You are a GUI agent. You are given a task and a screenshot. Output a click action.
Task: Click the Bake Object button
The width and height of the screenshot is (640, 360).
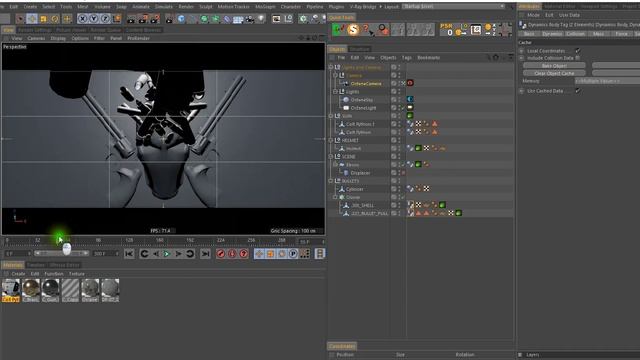554,65
